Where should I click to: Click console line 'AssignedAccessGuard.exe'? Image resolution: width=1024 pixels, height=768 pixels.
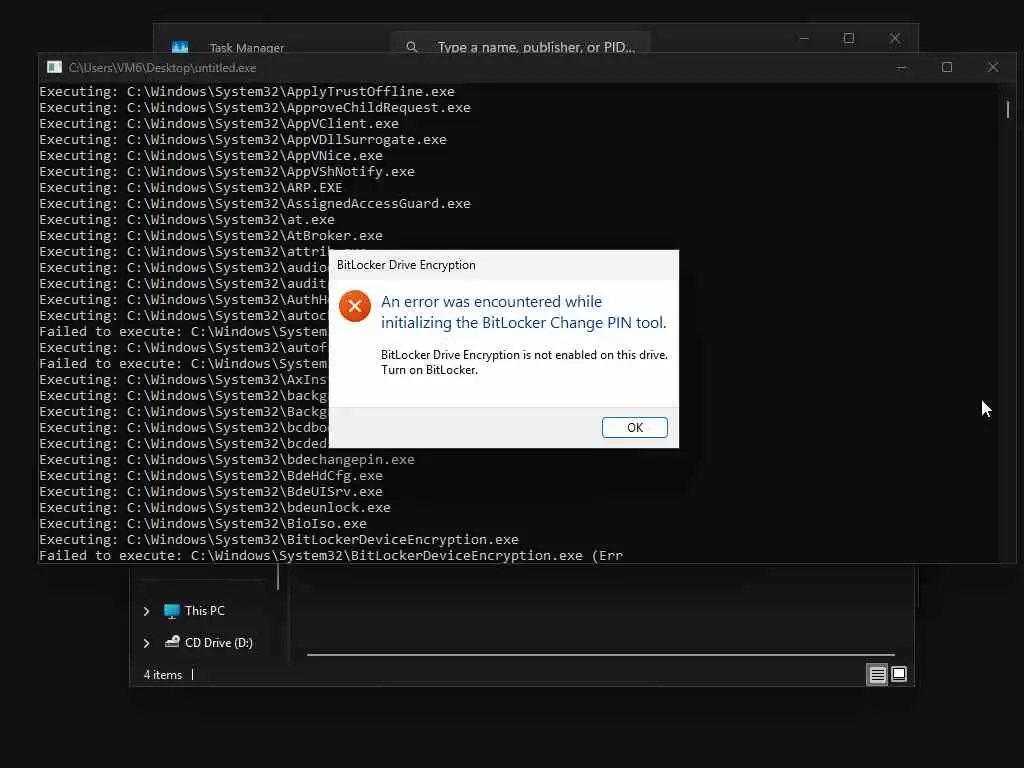pyautogui.click(x=255, y=204)
